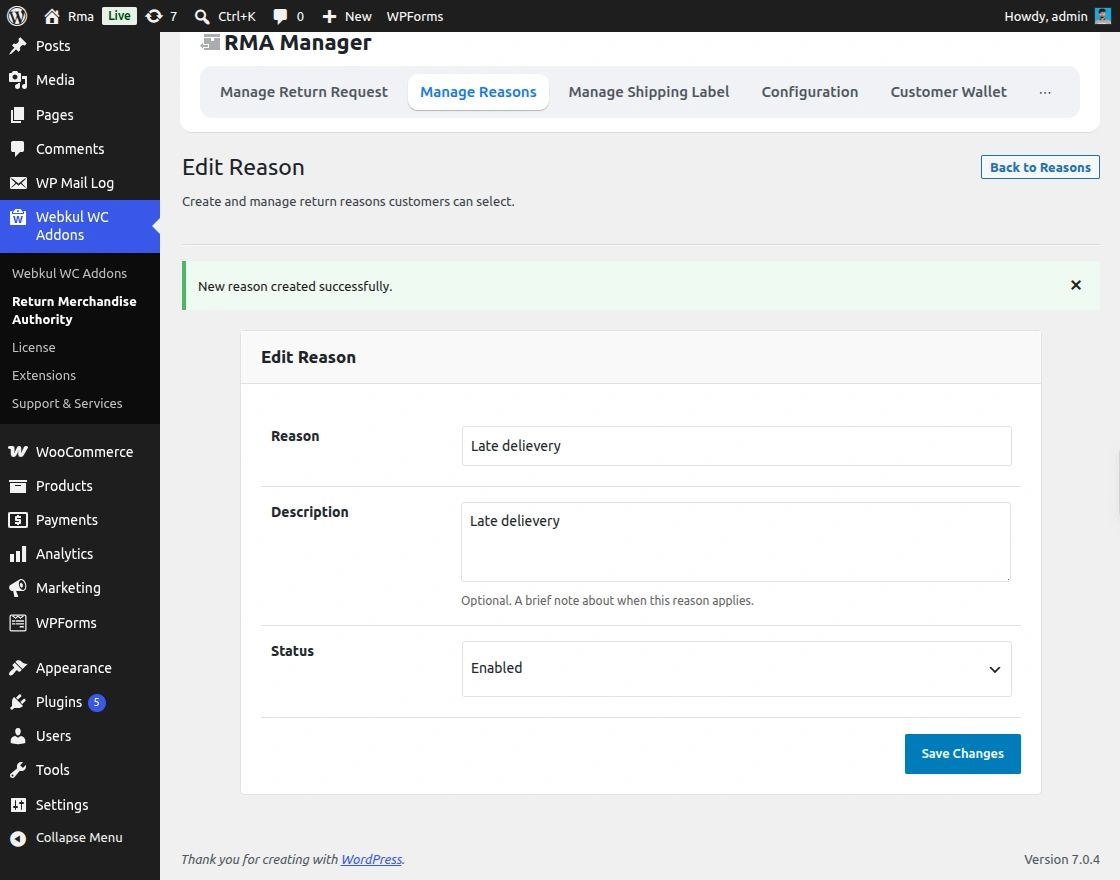Click the Rma site name
Image resolution: width=1120 pixels, height=880 pixels.
pos(81,16)
